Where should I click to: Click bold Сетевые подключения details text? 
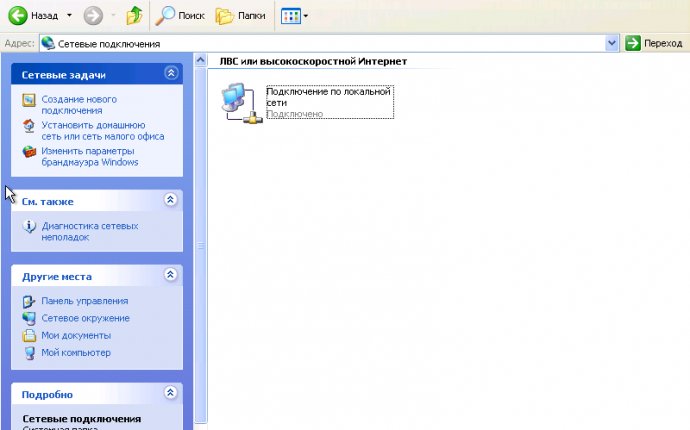coord(82,419)
